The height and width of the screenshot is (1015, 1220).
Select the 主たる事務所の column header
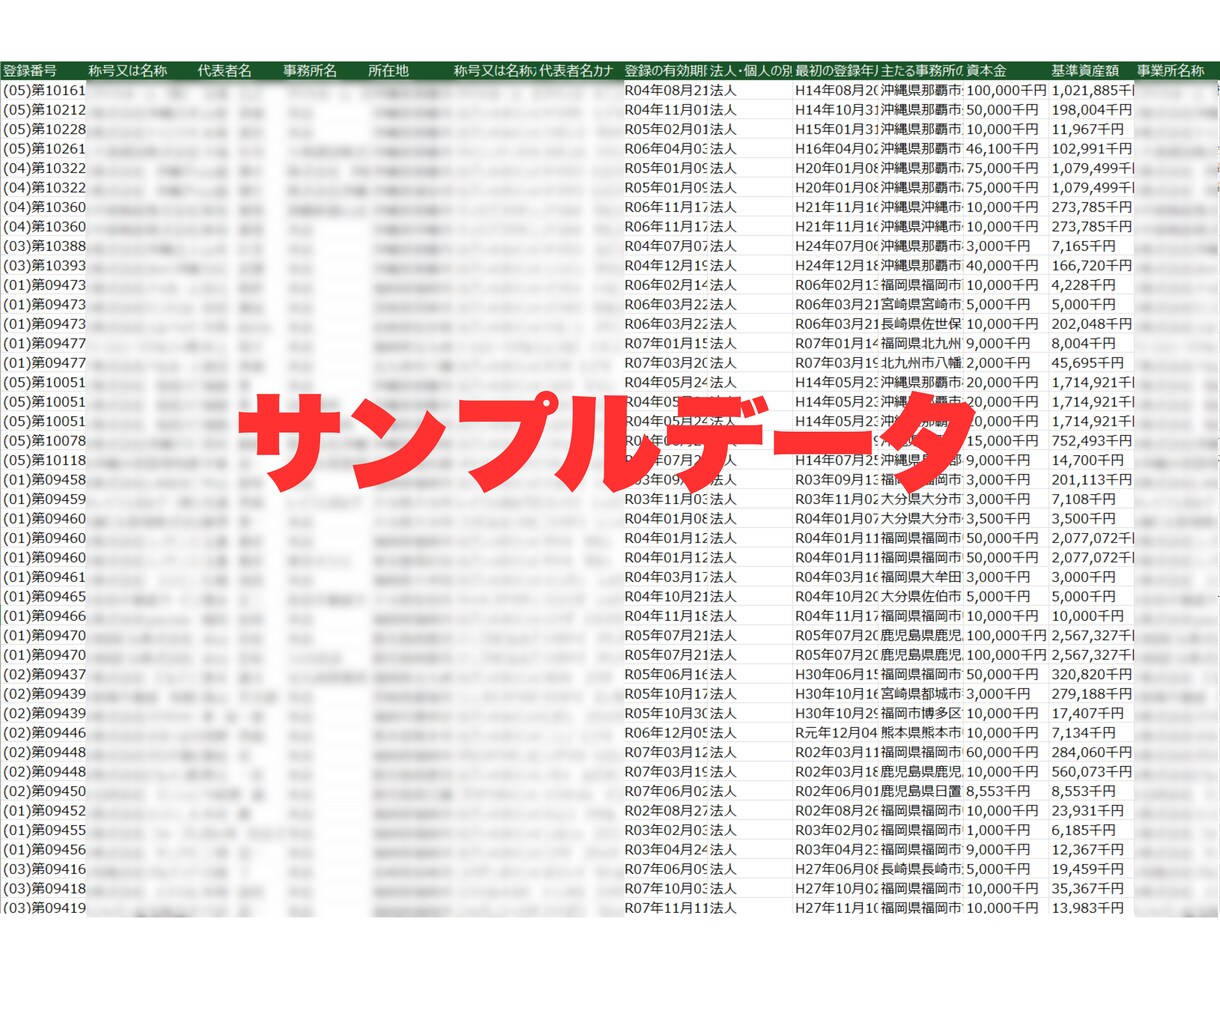coord(921,71)
